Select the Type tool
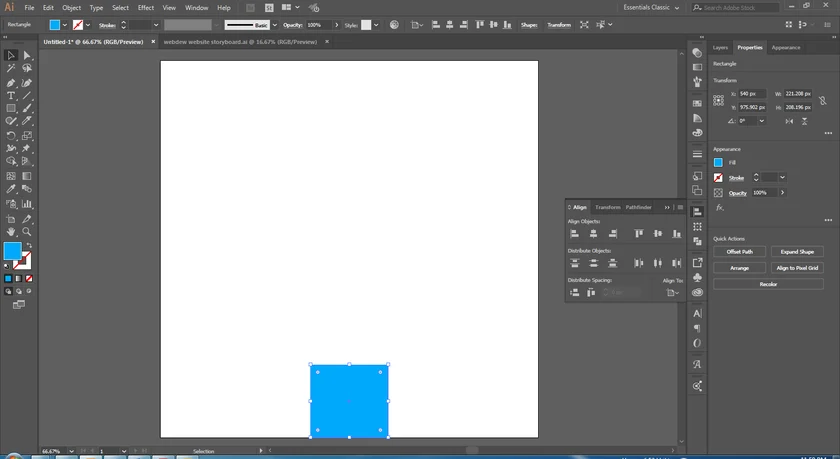This screenshot has height=459, width=840. pos(11,96)
